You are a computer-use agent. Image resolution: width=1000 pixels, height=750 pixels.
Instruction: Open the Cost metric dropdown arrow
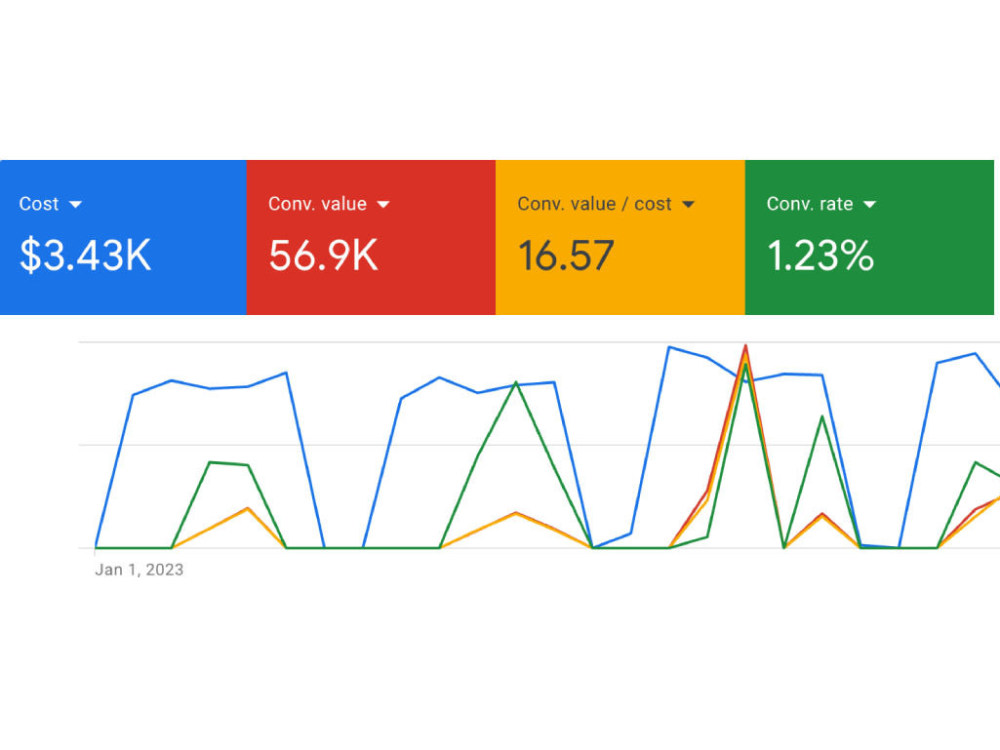point(75,205)
